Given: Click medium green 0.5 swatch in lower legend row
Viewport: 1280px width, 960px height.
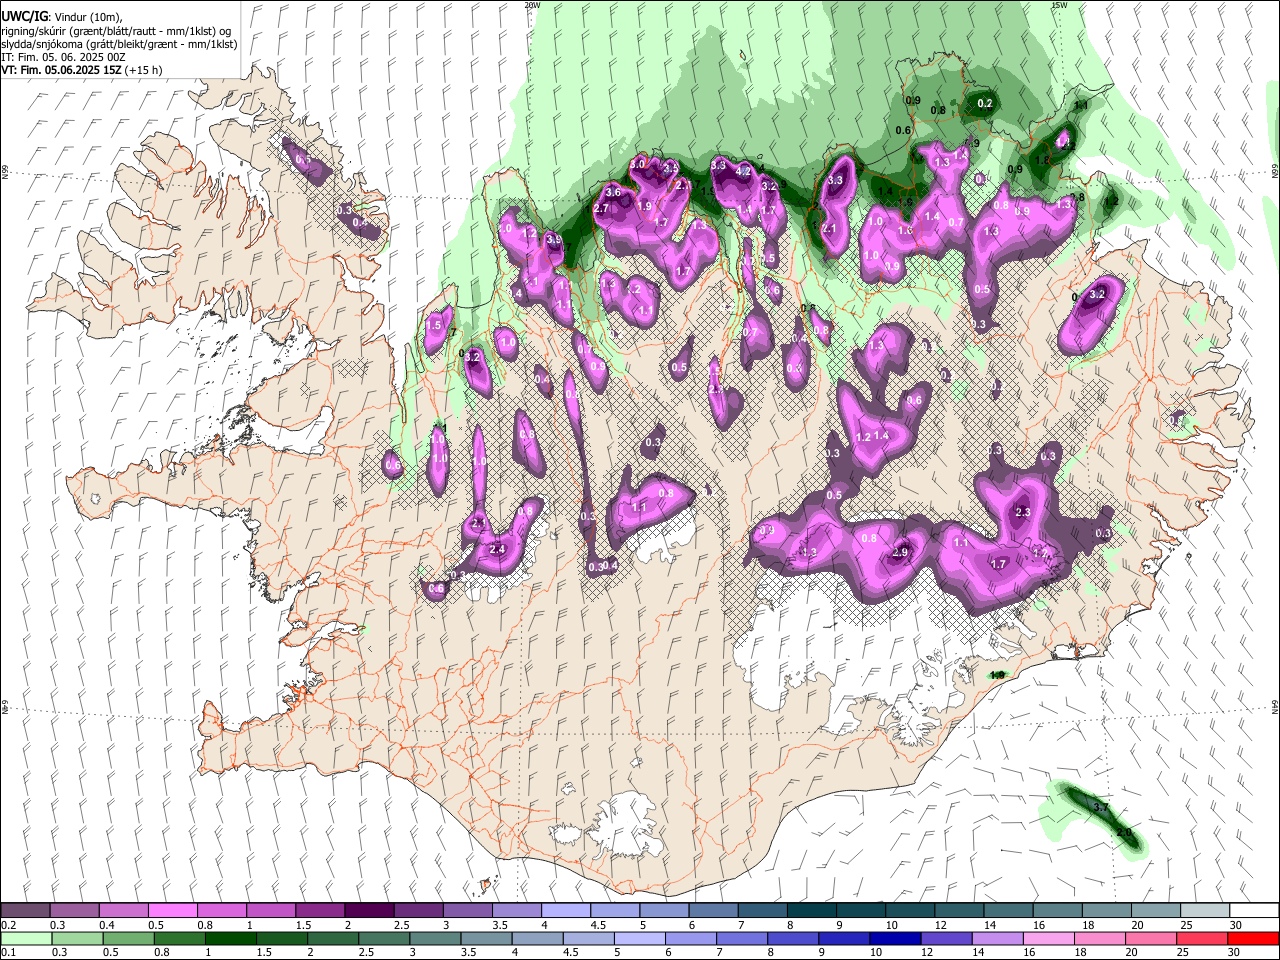Looking at the screenshot, I should click(127, 938).
